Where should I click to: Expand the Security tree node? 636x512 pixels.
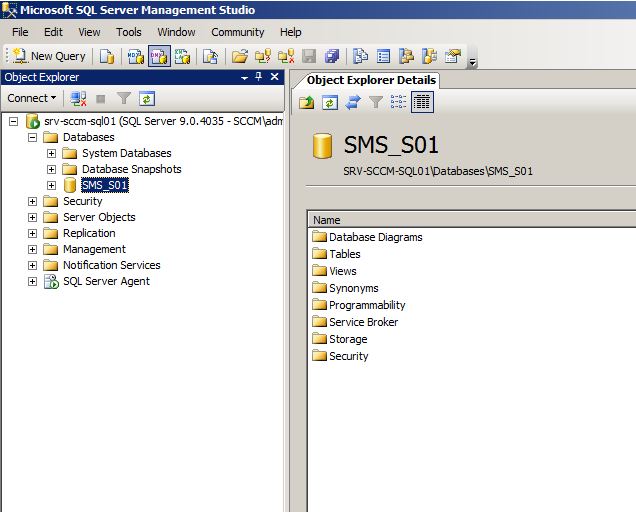[32, 201]
